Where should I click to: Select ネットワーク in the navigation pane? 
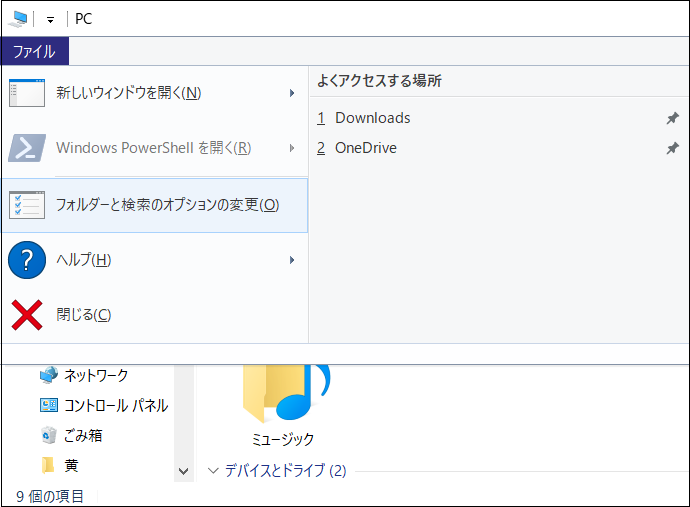click(x=95, y=375)
